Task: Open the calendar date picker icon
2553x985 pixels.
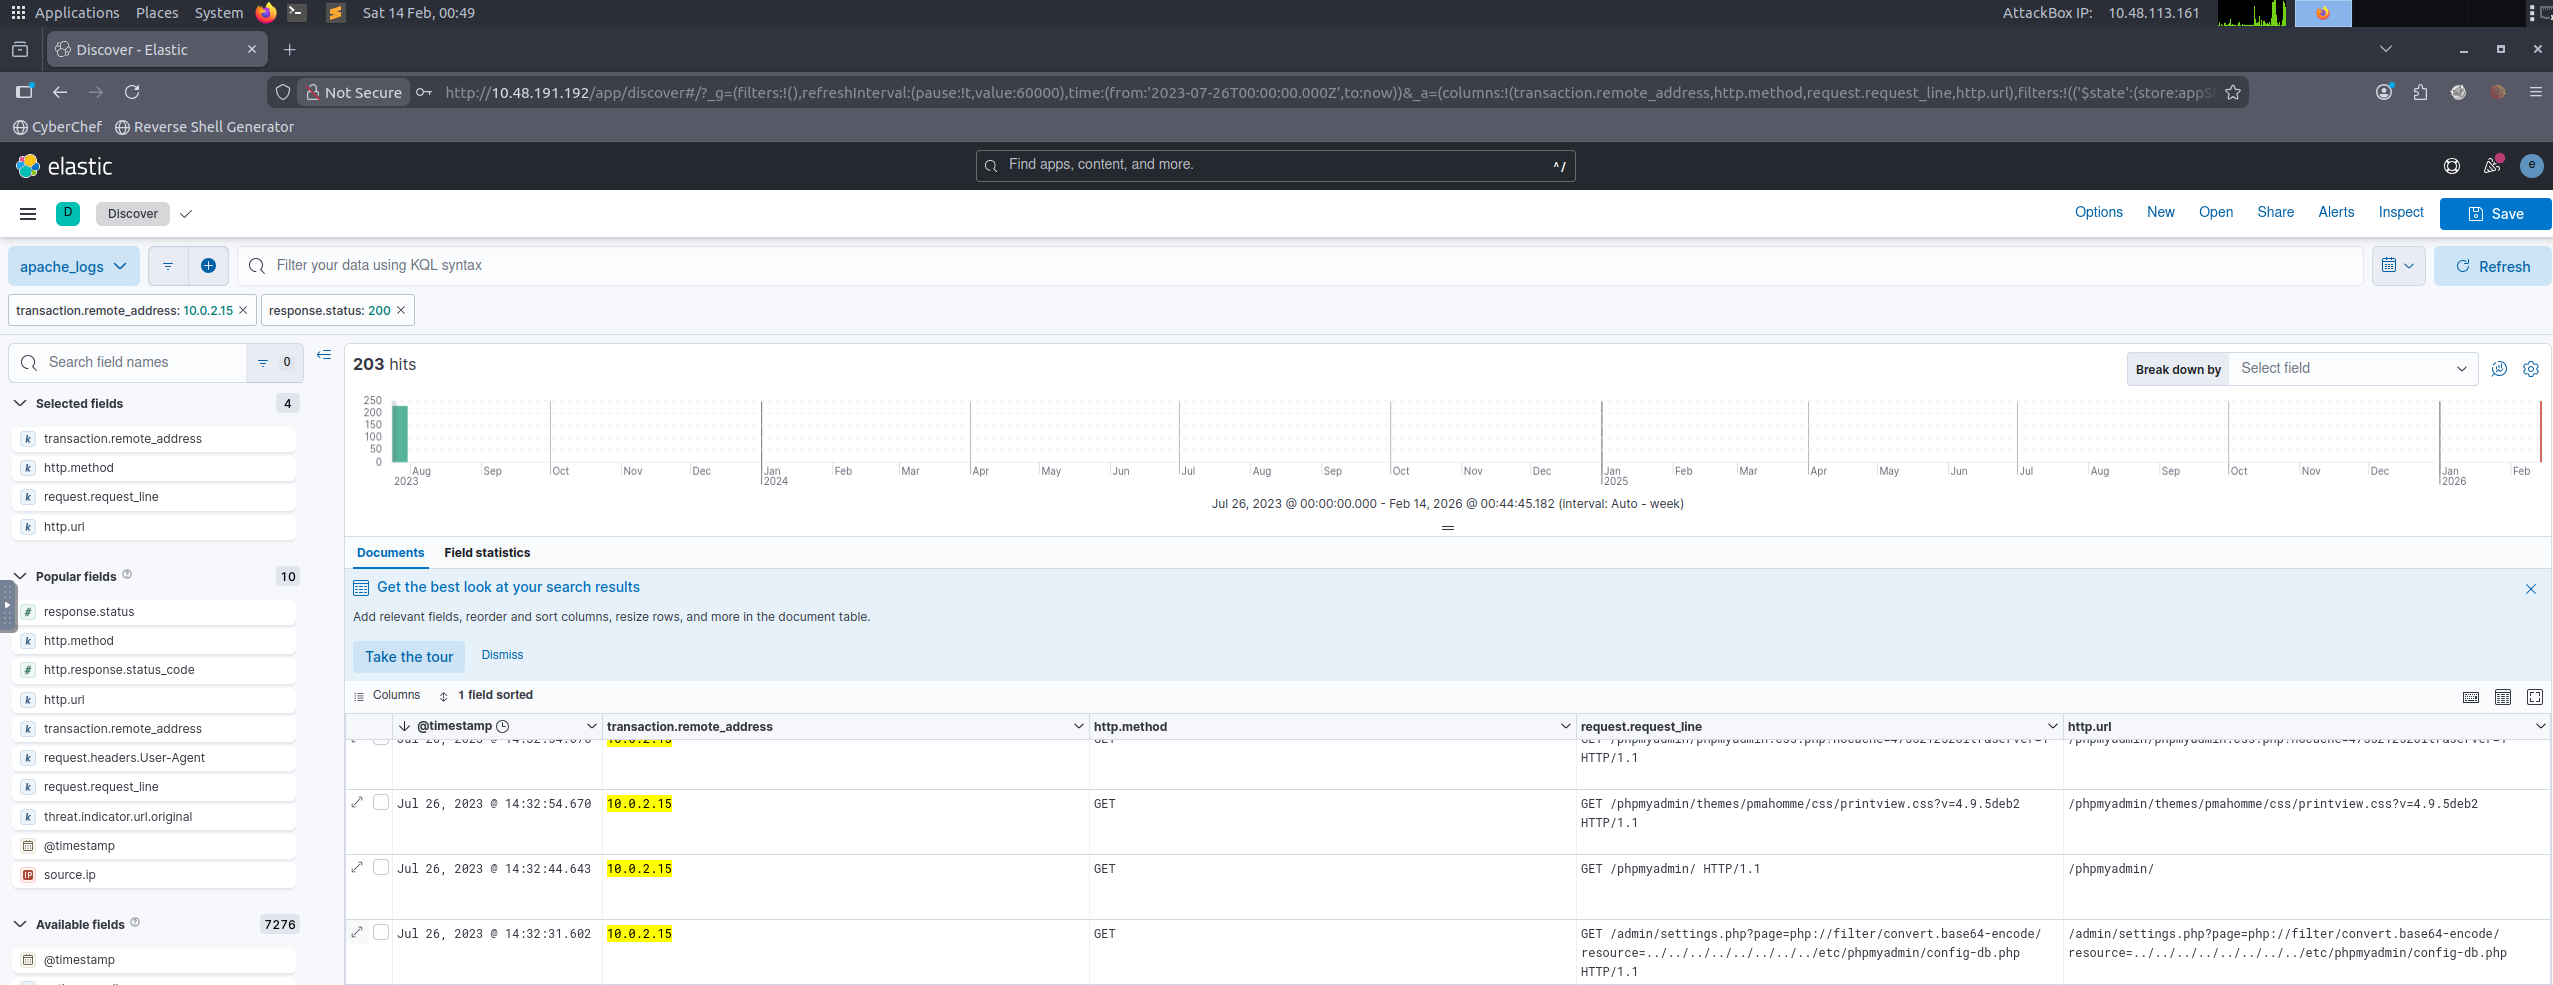Action: point(2397,266)
